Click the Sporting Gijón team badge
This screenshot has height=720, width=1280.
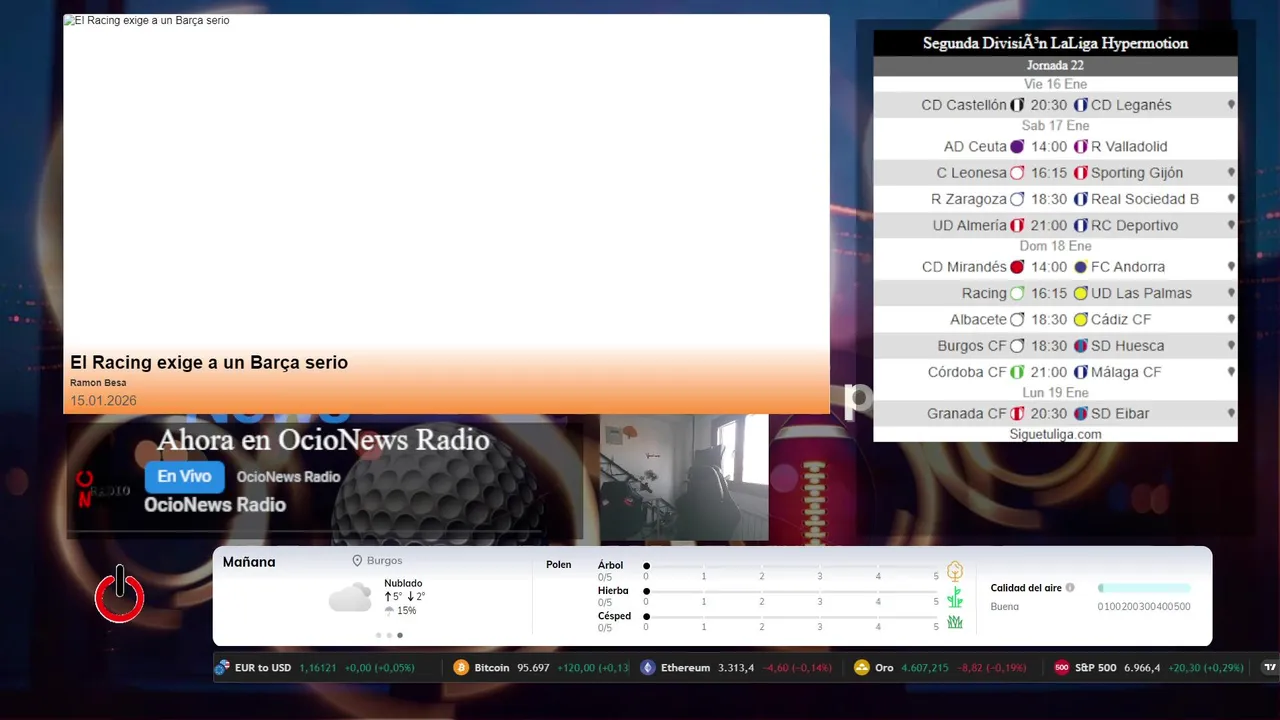[x=1080, y=173]
